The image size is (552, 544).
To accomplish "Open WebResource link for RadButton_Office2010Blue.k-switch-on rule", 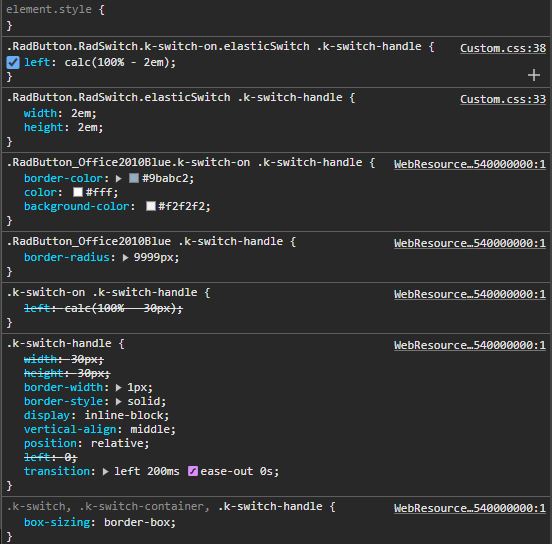I will [470, 164].
